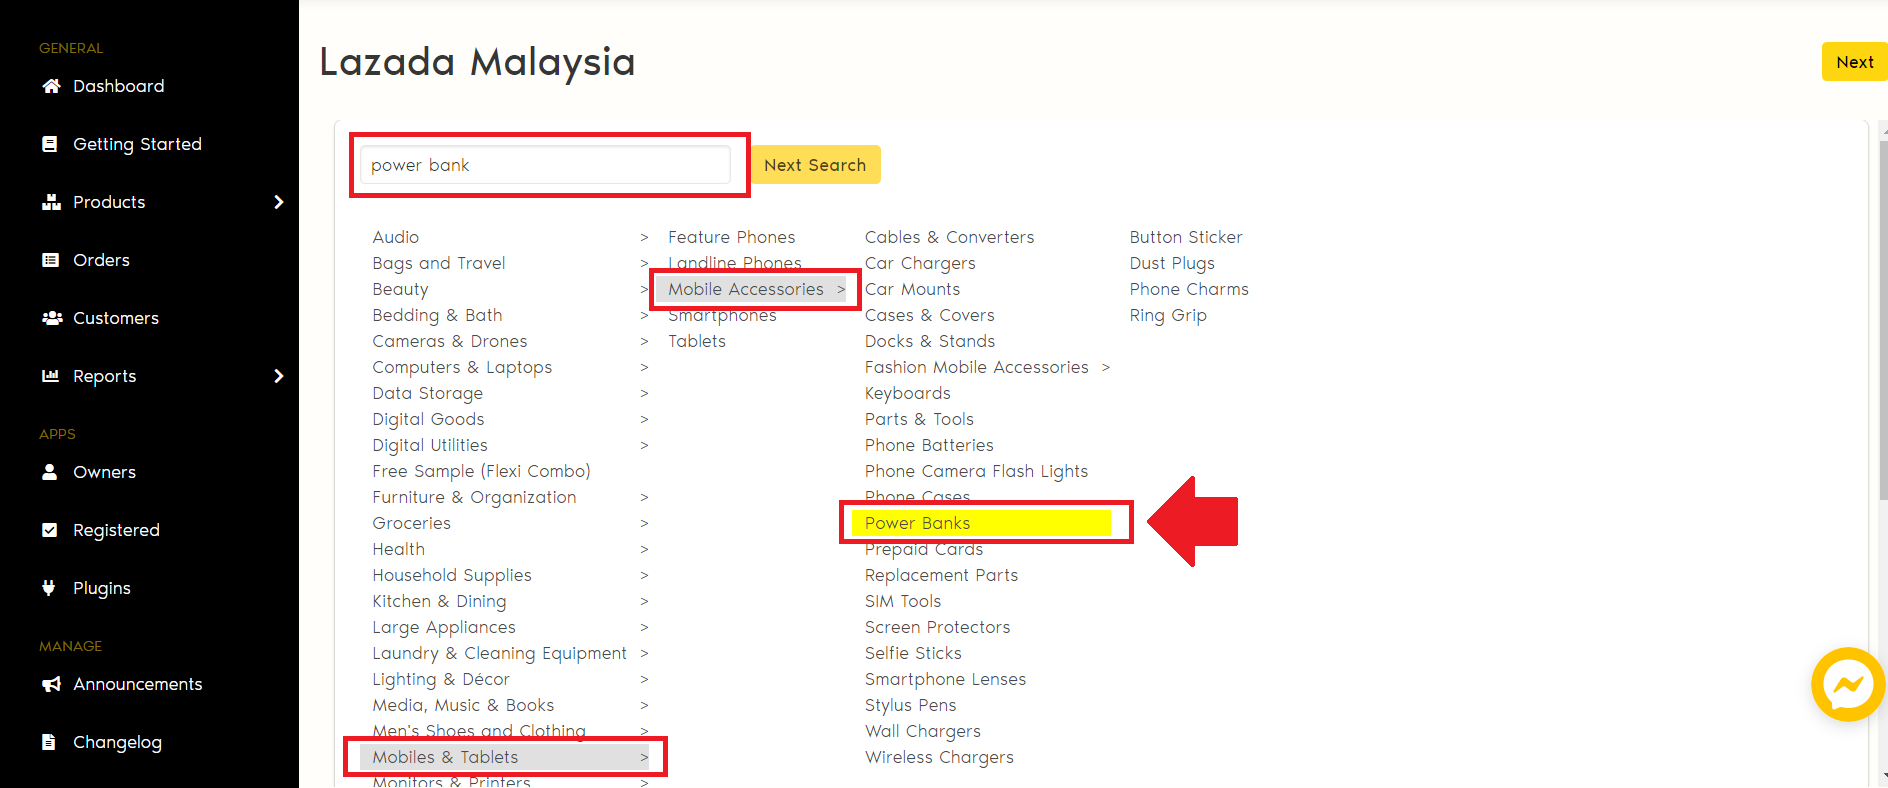Screen dimensions: 1888x788
Task: Click the Dashboard home icon
Action: 51,86
